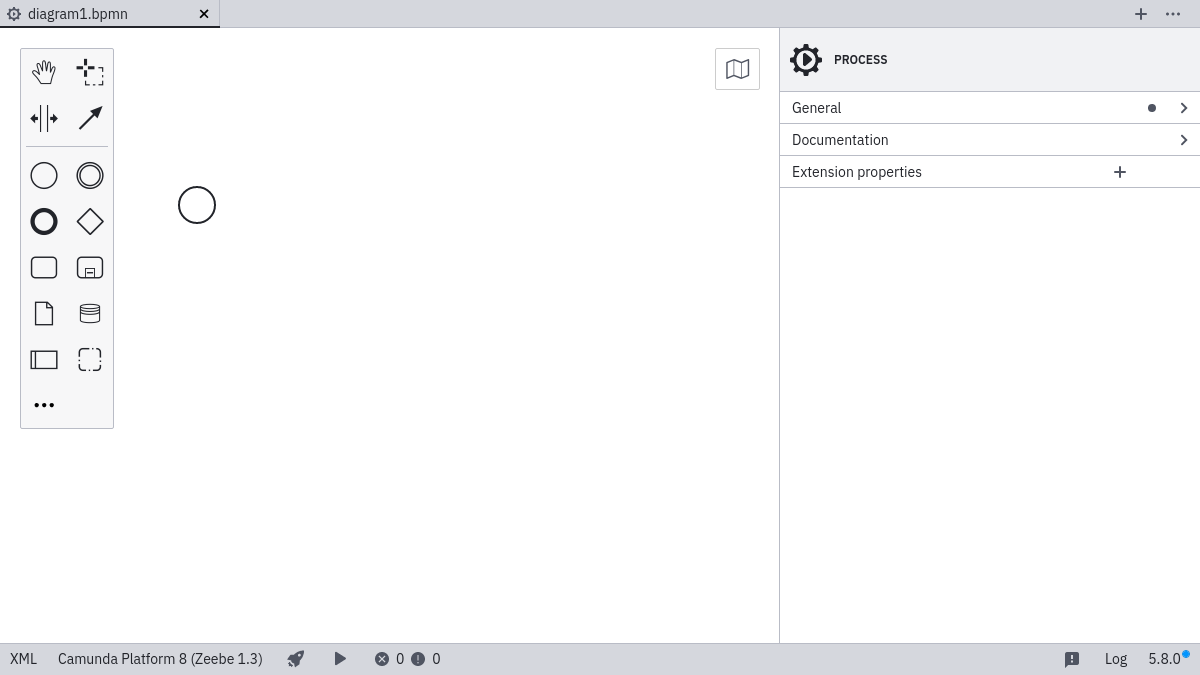Select the lasso tool
This screenshot has height=675, width=1200.
[90, 72]
